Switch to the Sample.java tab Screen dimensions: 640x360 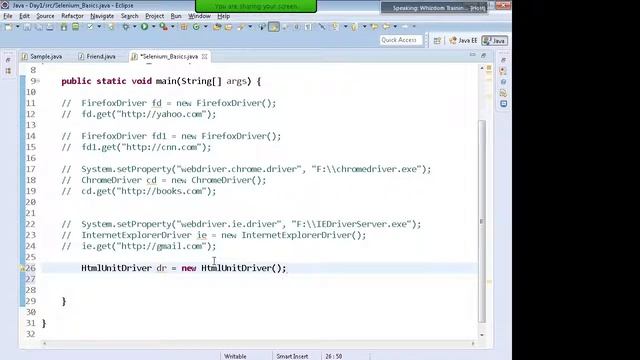click(42, 56)
